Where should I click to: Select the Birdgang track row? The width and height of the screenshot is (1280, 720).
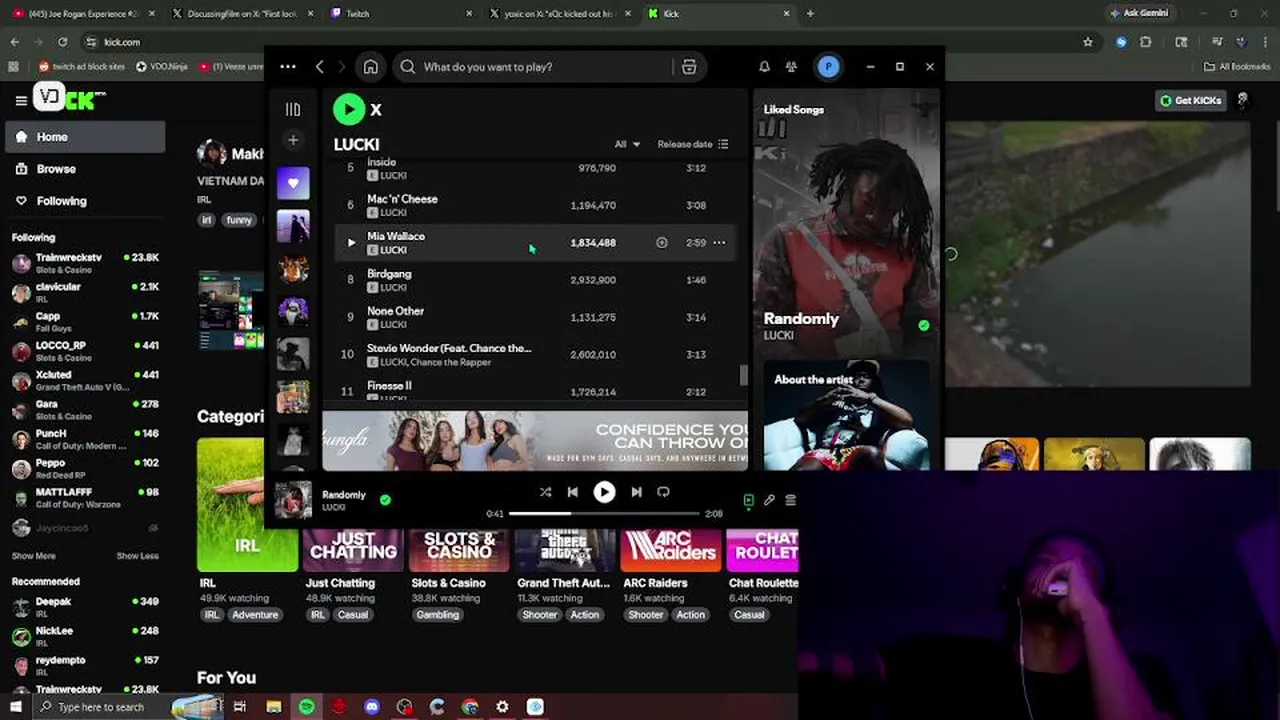(x=535, y=280)
